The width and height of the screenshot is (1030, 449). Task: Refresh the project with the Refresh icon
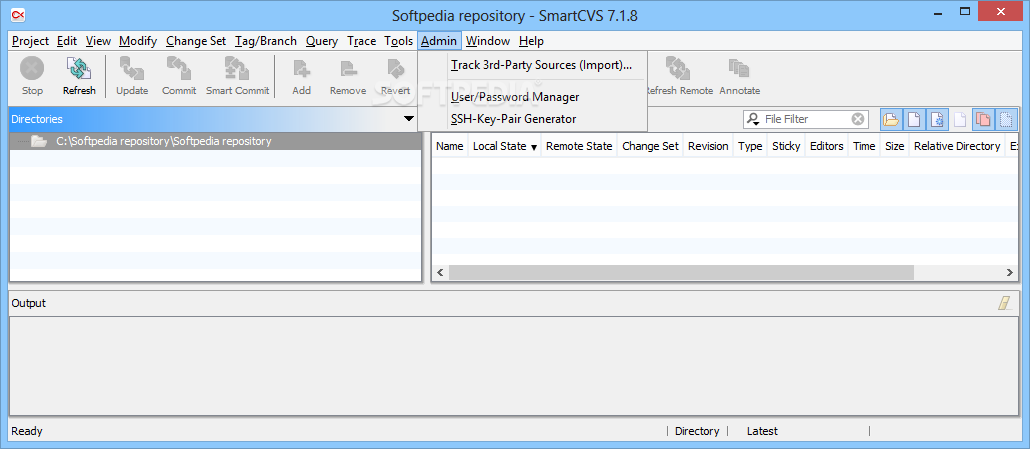coord(79,69)
